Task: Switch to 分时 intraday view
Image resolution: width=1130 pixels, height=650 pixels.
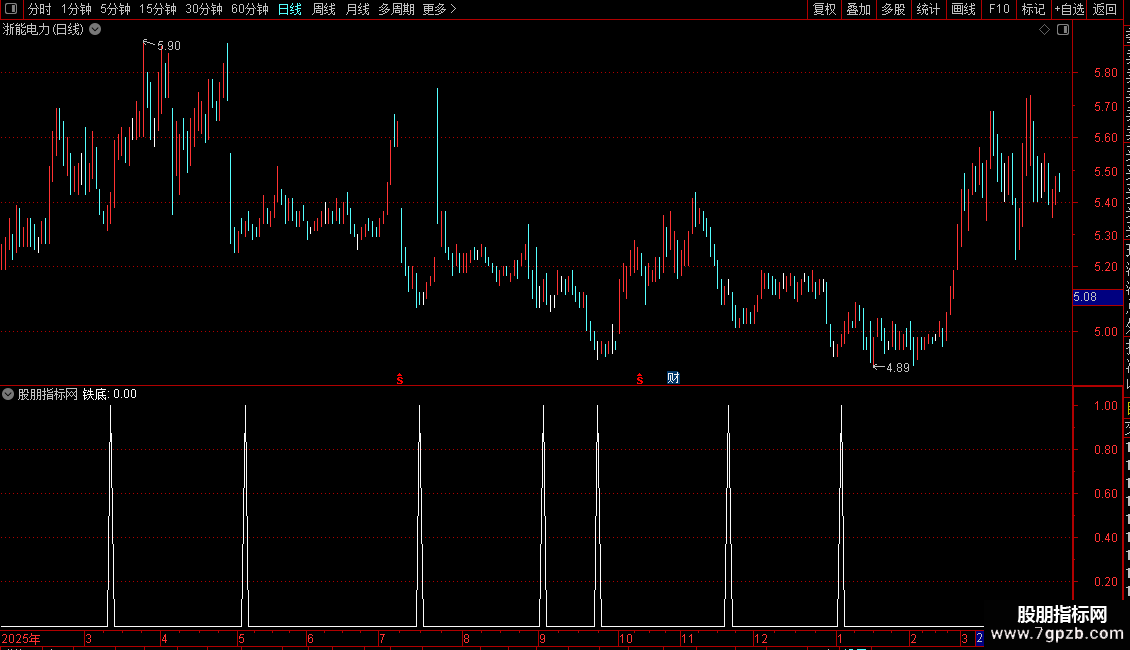Action: pos(40,9)
